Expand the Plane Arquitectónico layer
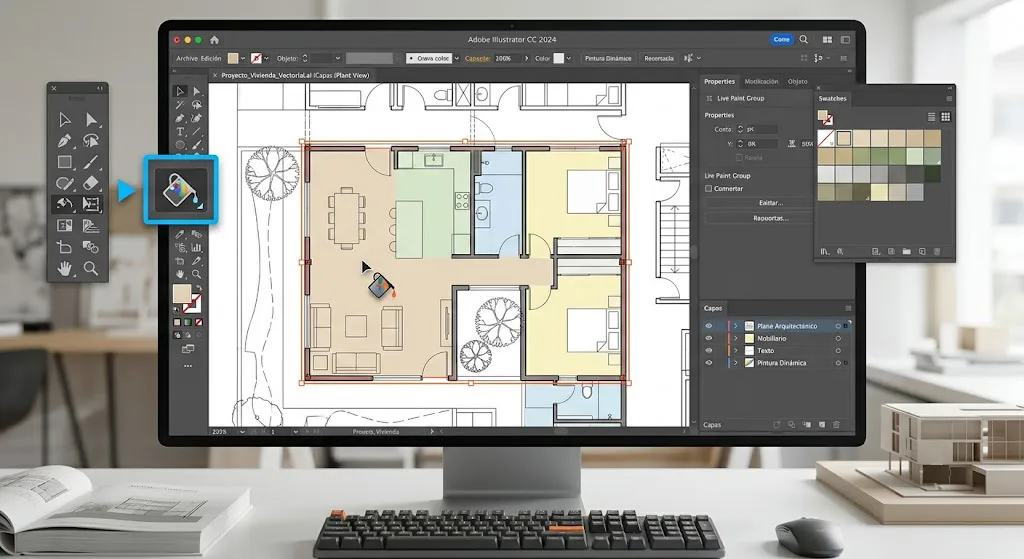The width and height of the screenshot is (1024, 559). [x=735, y=326]
